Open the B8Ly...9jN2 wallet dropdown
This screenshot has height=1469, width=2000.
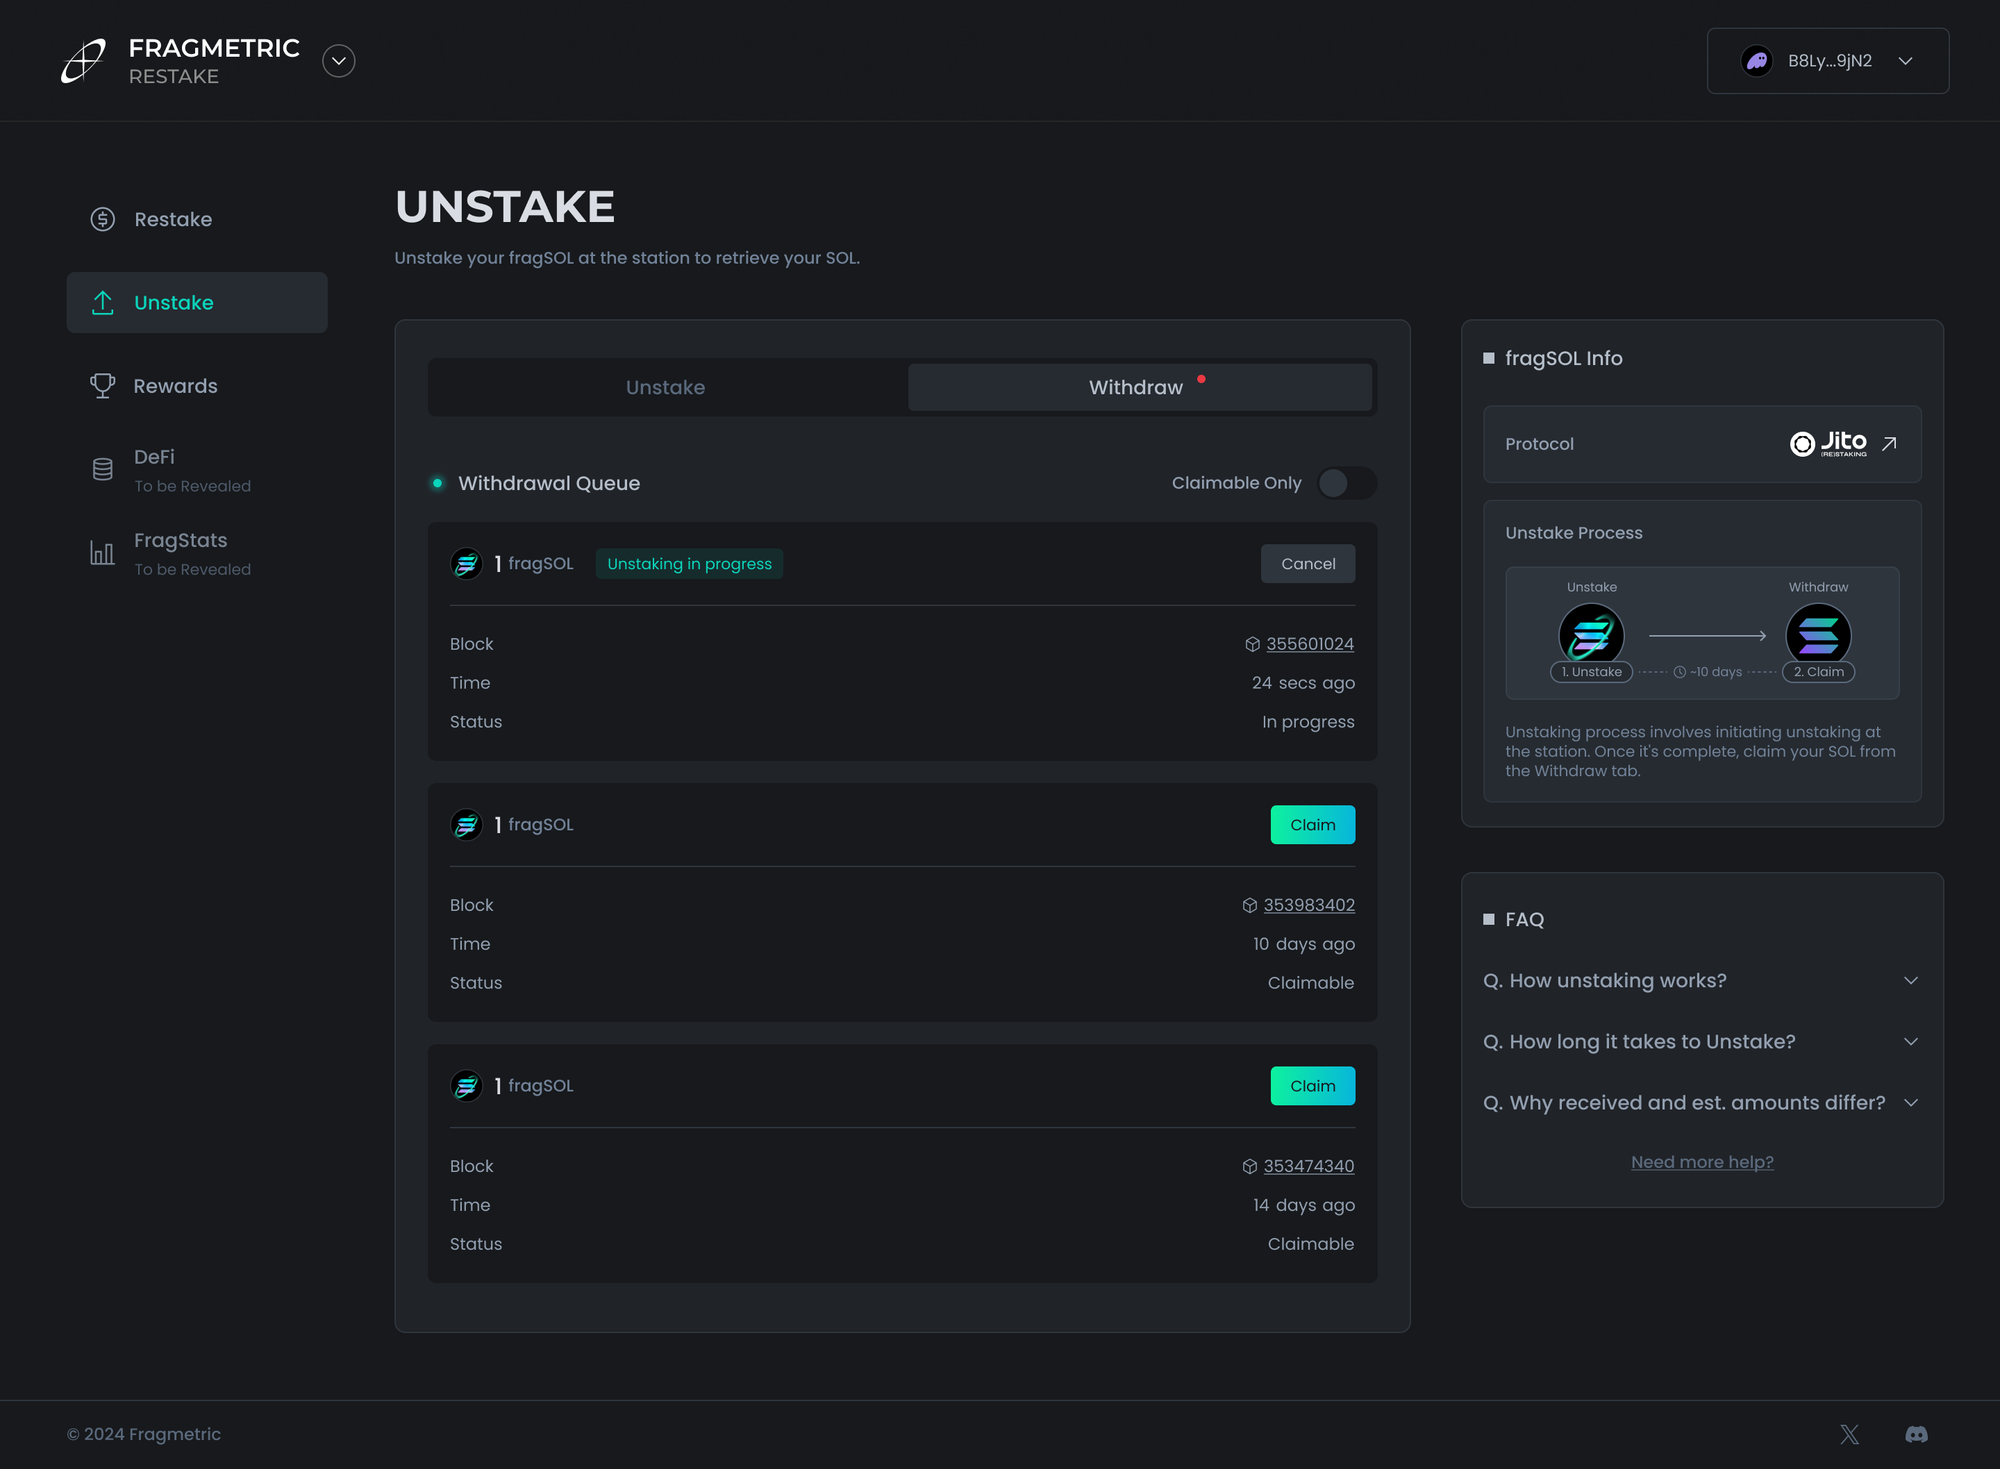pos(1828,61)
